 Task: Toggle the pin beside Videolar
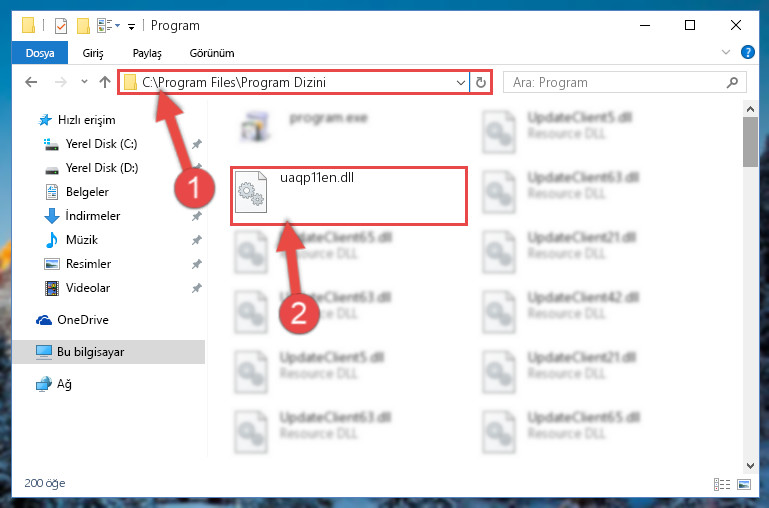point(197,288)
